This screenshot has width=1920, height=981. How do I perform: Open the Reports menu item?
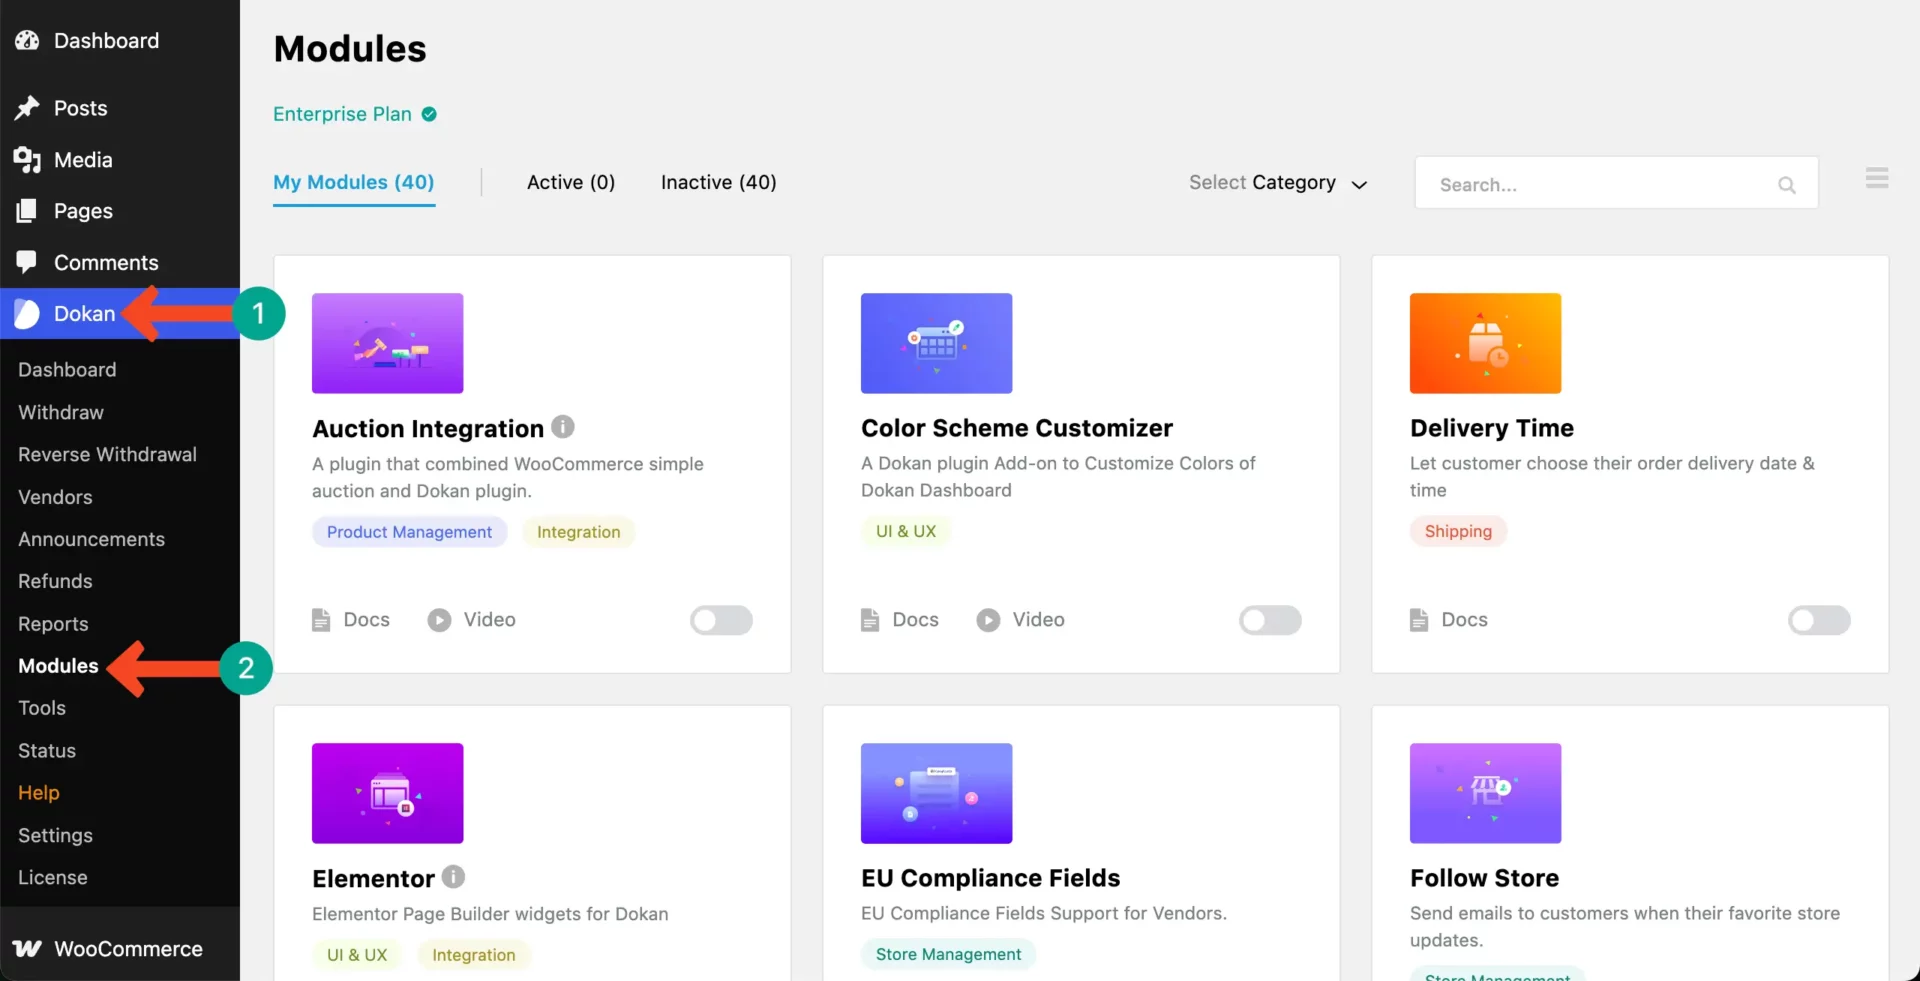(x=53, y=624)
